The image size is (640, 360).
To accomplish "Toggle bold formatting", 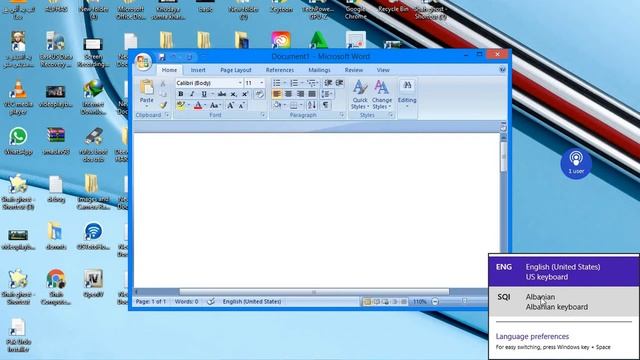I will (181, 94).
